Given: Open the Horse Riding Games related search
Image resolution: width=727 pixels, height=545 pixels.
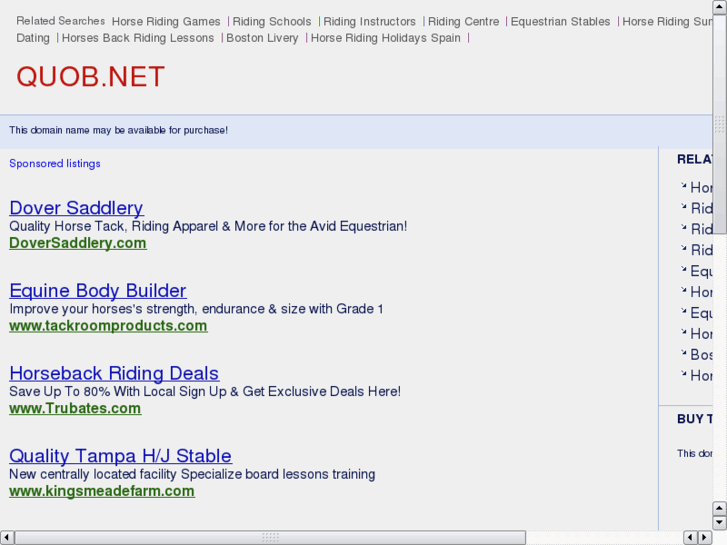Looking at the screenshot, I should coord(166,22).
